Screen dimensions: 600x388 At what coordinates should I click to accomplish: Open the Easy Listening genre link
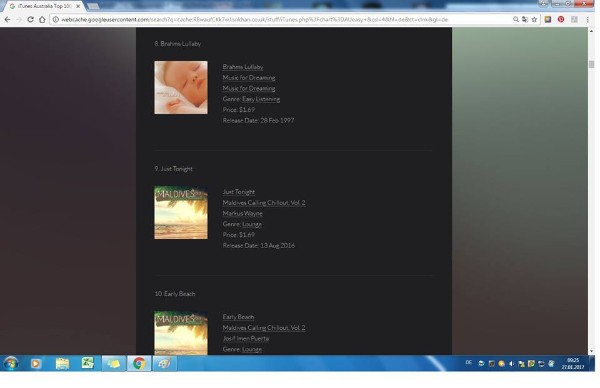point(261,99)
